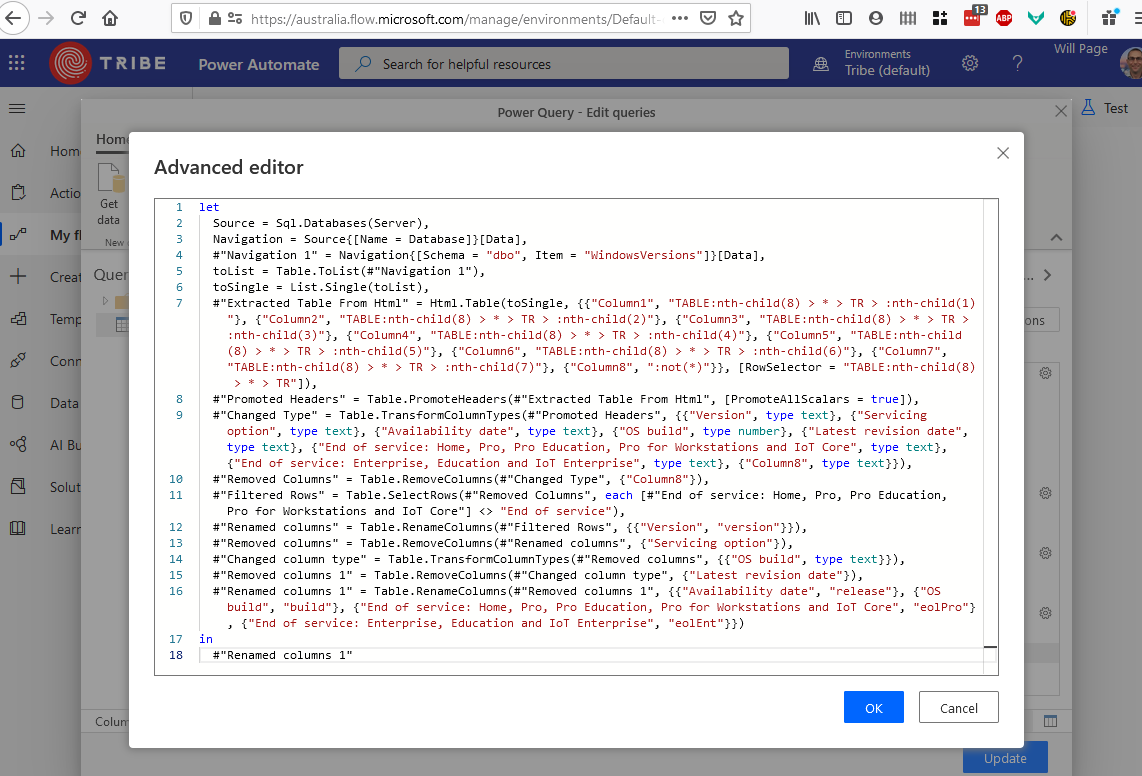Open the Firefox application menu
1142x776 pixels.
tap(1132, 18)
